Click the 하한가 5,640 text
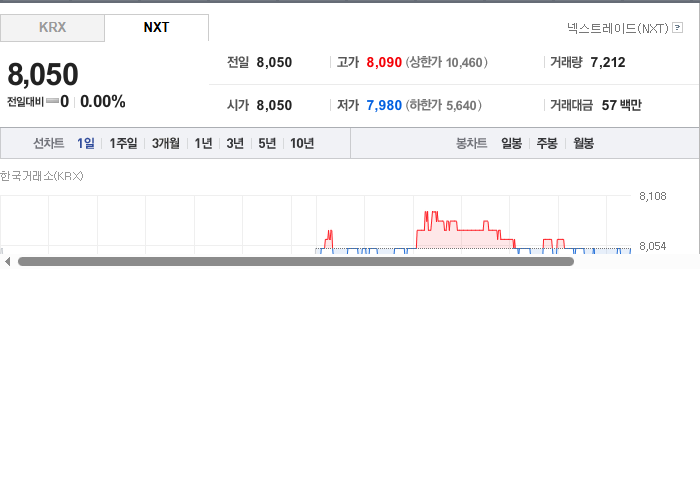 (444, 105)
